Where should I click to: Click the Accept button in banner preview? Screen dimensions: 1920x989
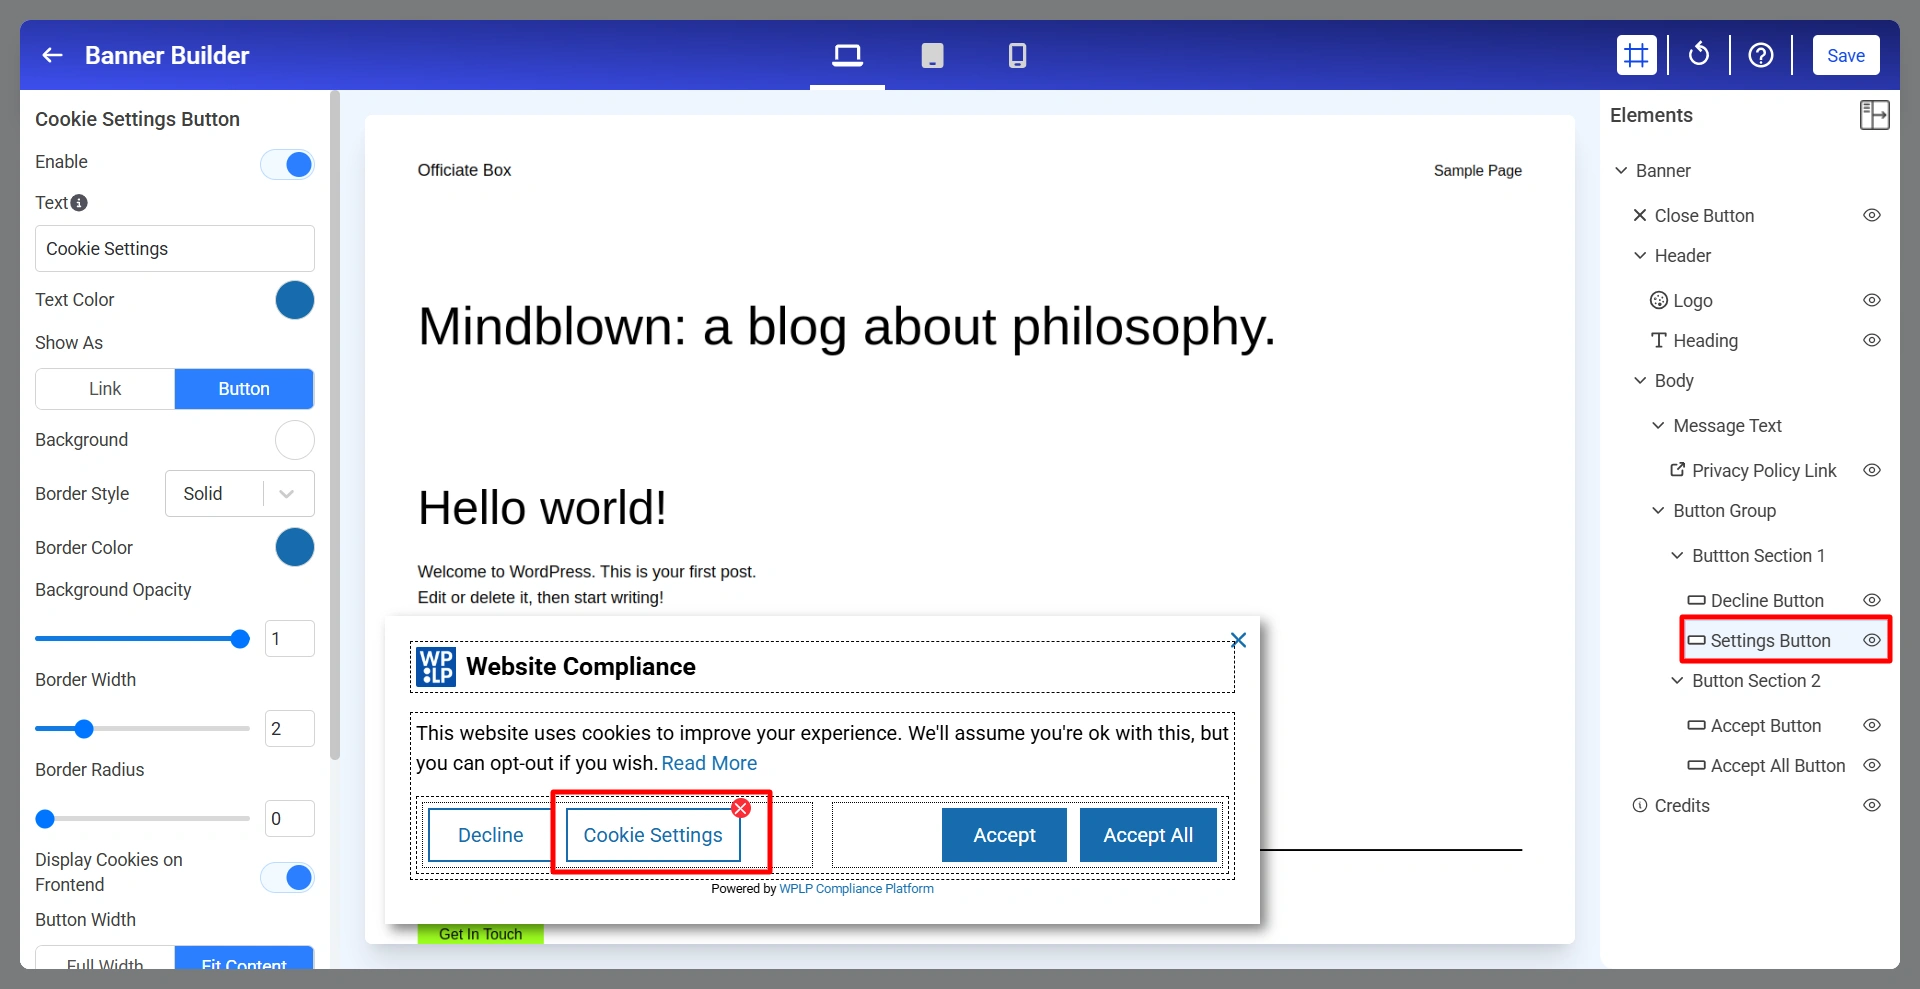point(1004,835)
